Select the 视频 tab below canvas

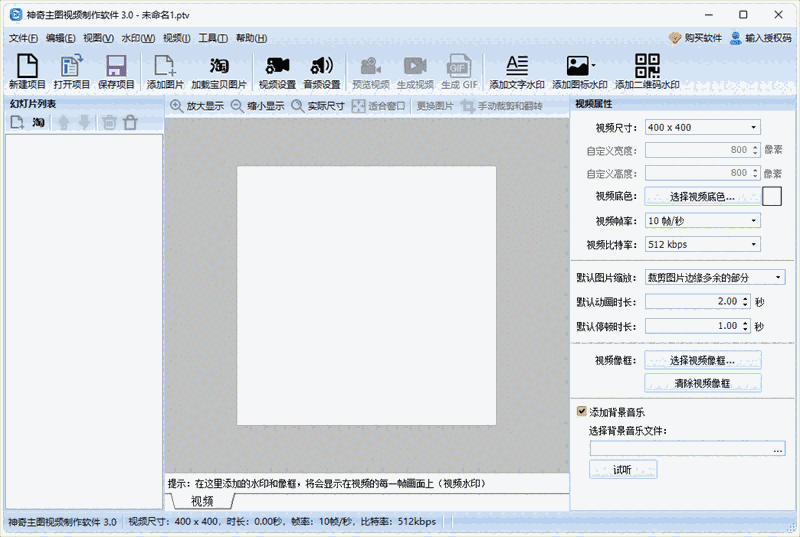pos(202,501)
